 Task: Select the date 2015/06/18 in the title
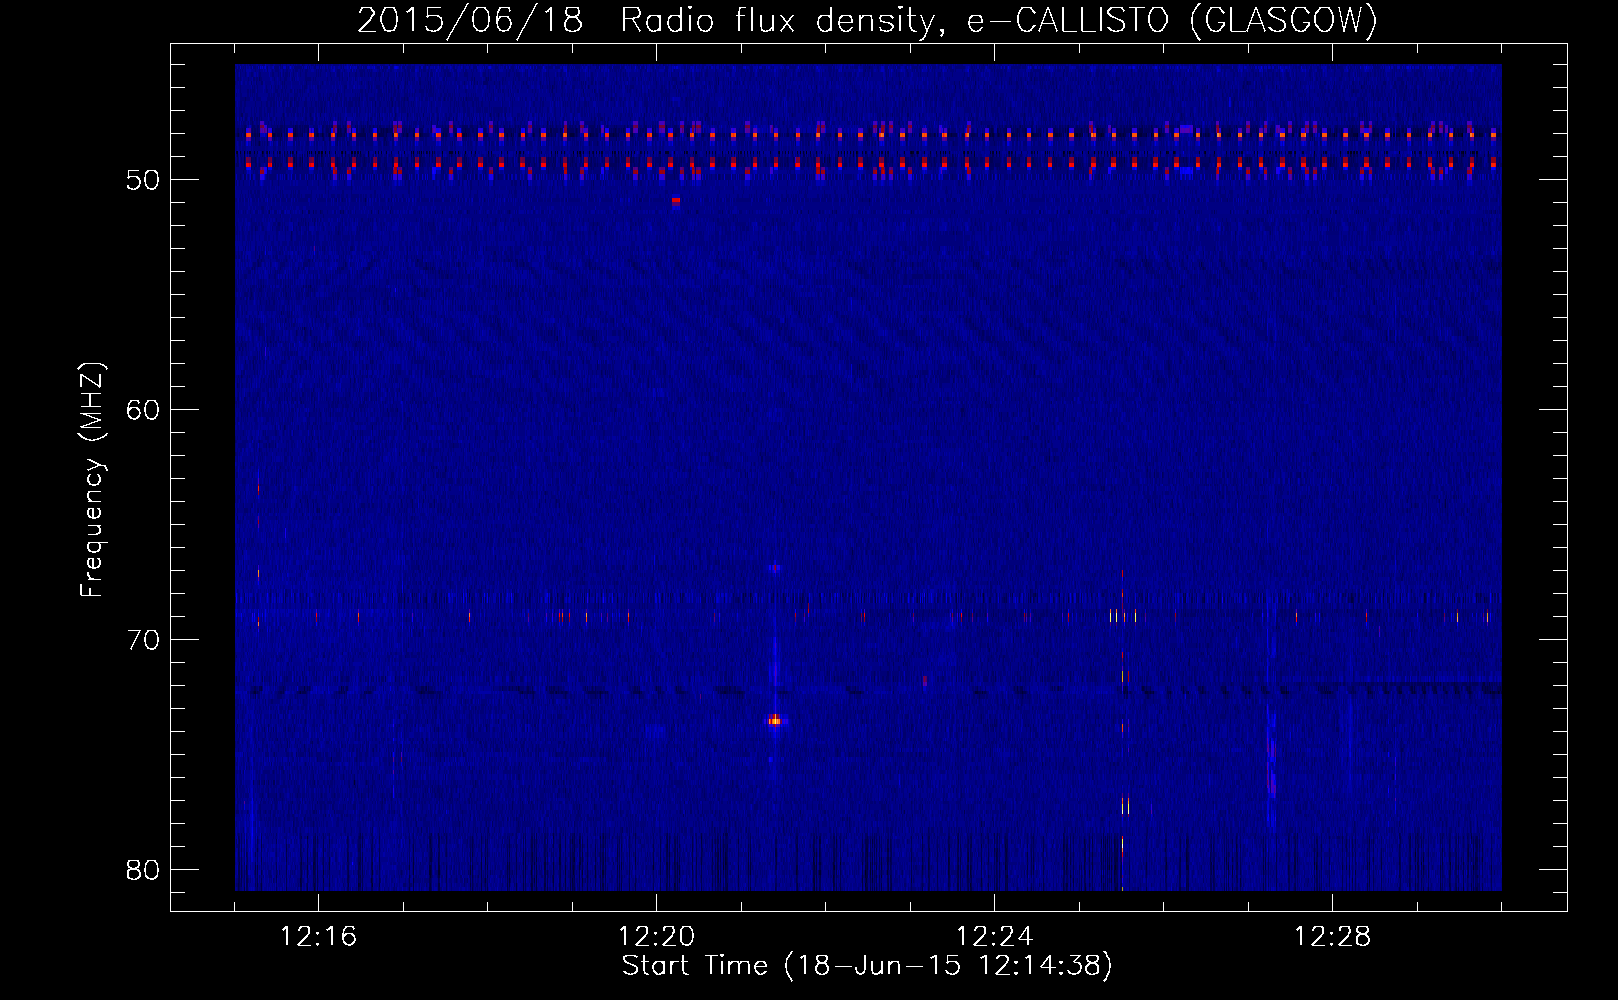click(x=470, y=21)
